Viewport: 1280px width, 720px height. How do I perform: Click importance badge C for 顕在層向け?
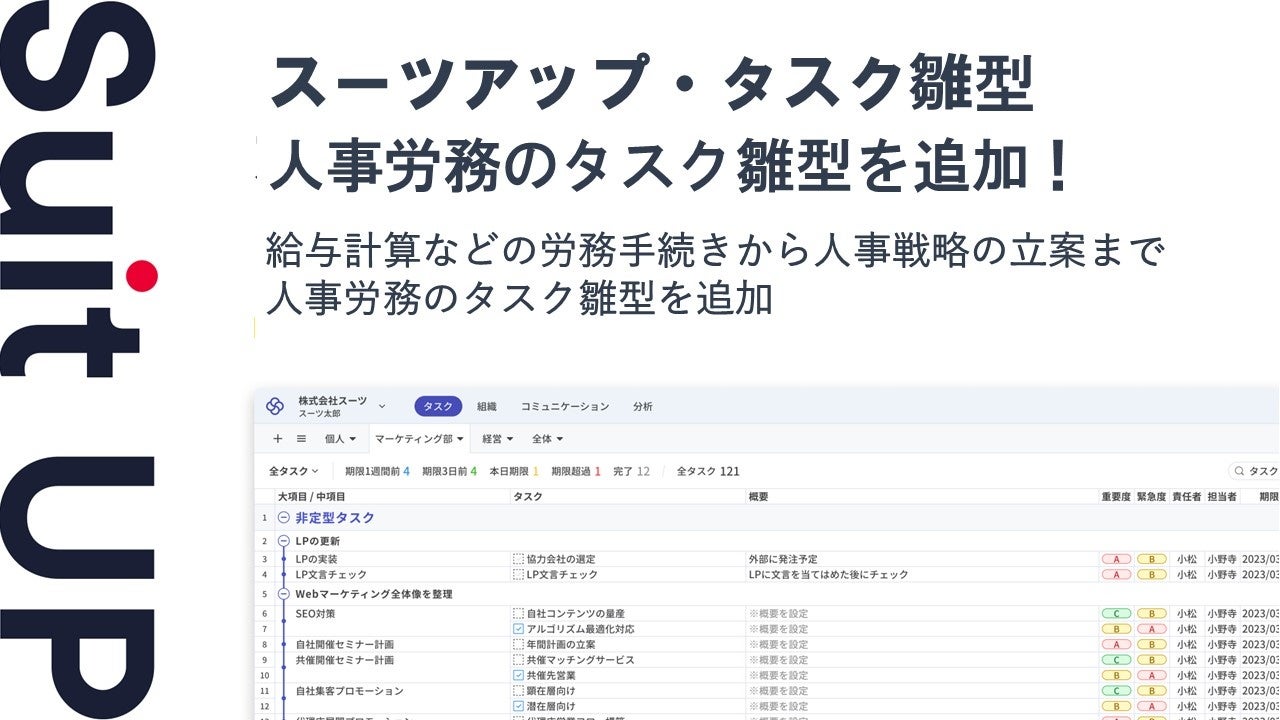pos(1116,691)
